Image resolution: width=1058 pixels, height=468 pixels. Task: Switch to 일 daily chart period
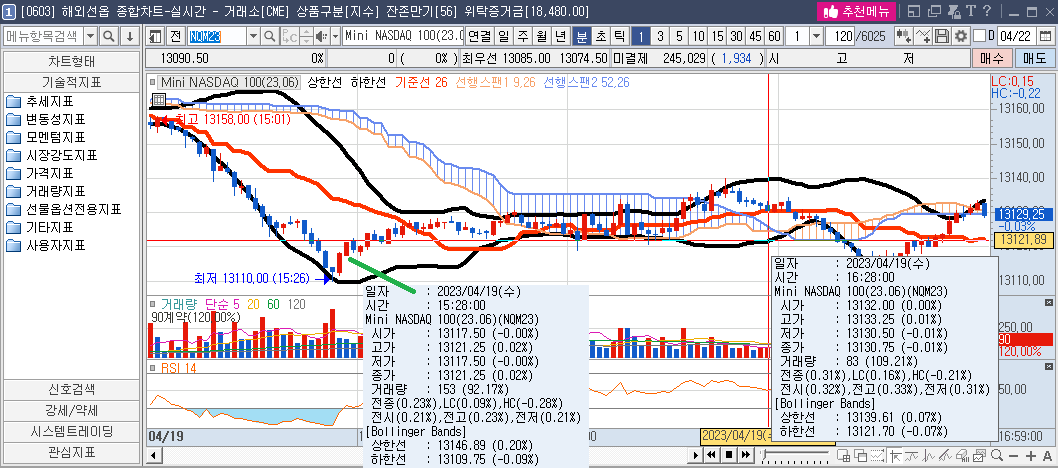coord(503,36)
